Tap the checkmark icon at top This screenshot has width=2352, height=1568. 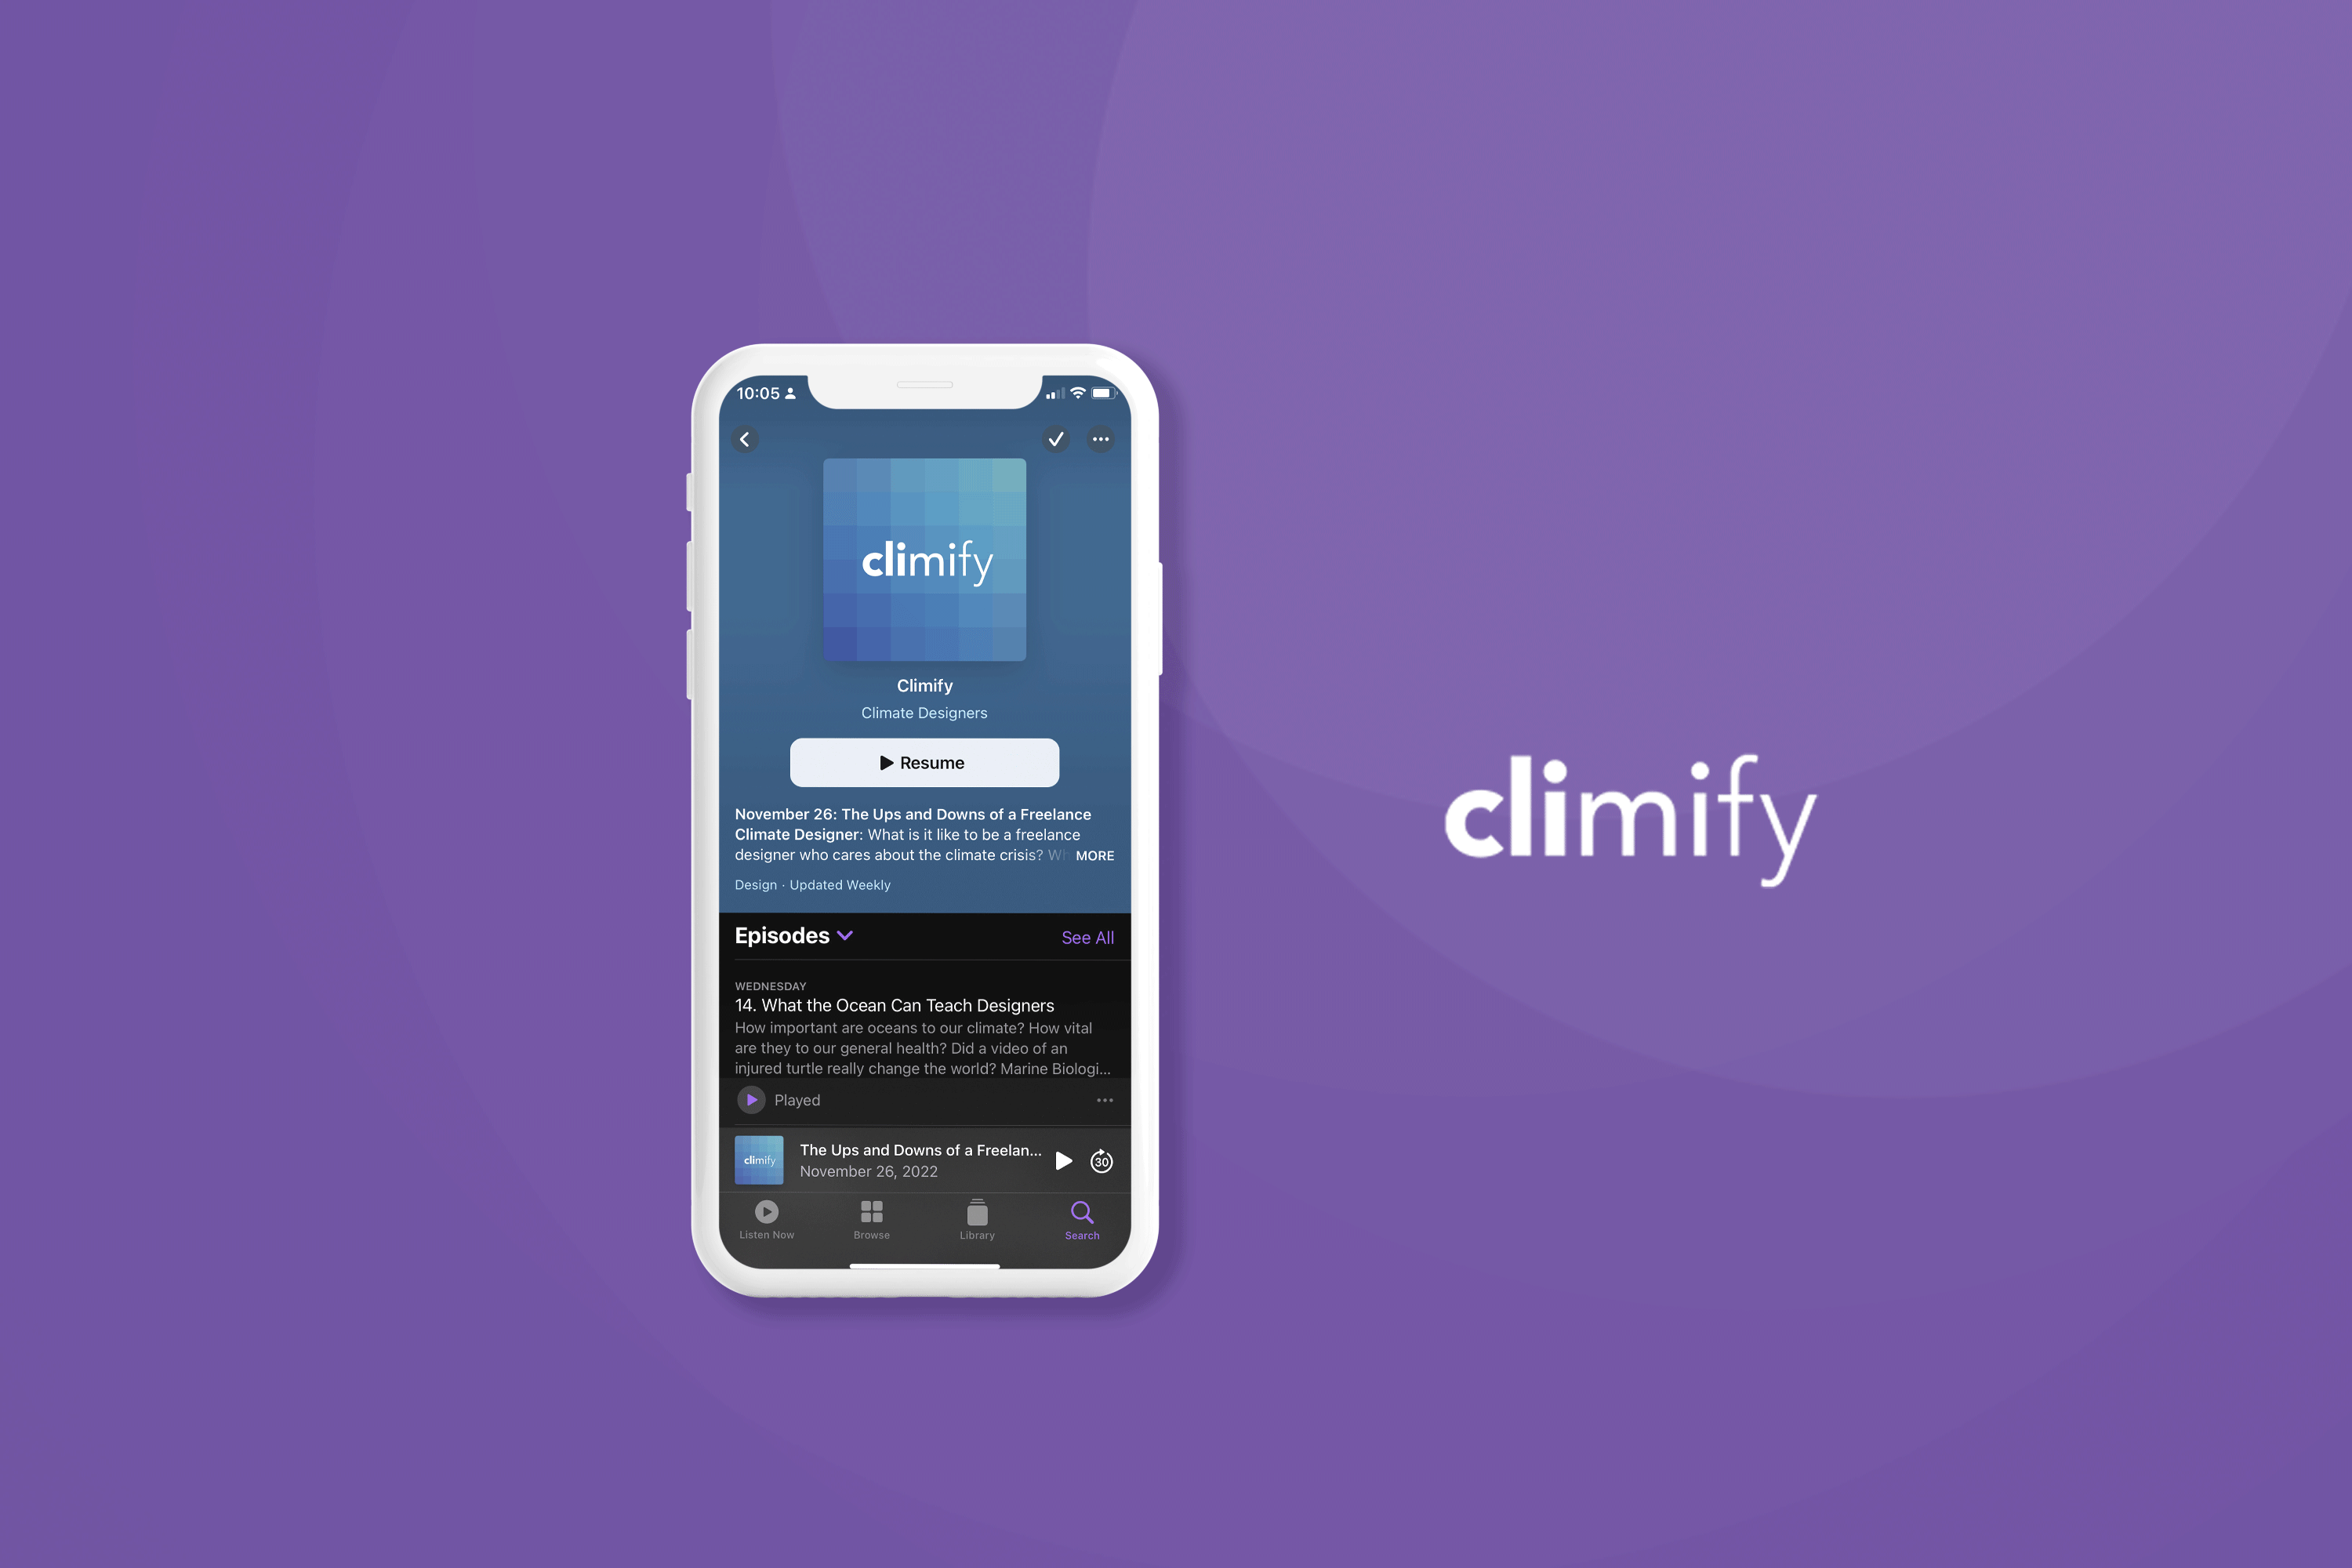(x=1054, y=439)
